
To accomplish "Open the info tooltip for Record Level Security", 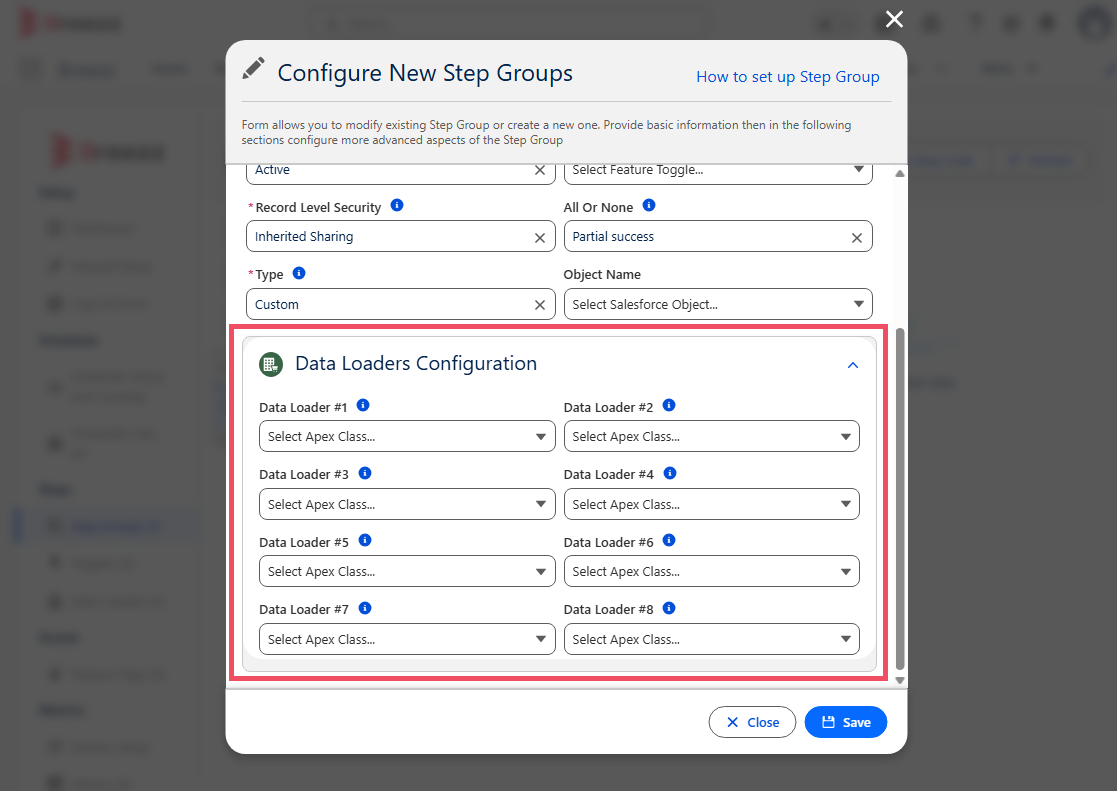I will click(x=397, y=205).
